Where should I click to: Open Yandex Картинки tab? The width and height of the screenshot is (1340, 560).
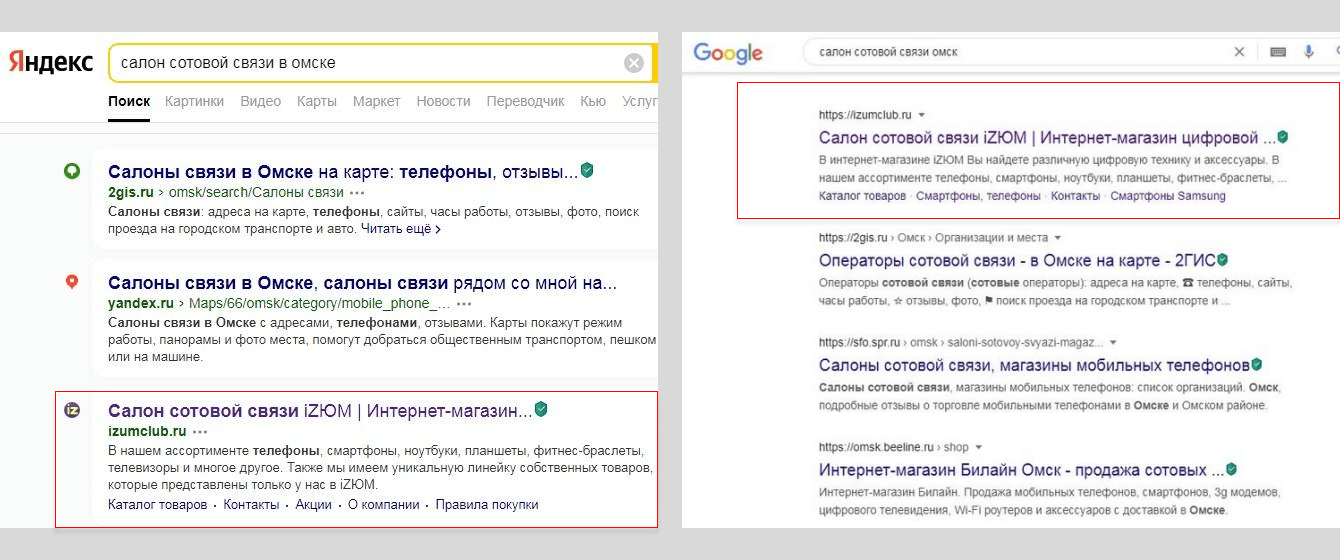194,101
